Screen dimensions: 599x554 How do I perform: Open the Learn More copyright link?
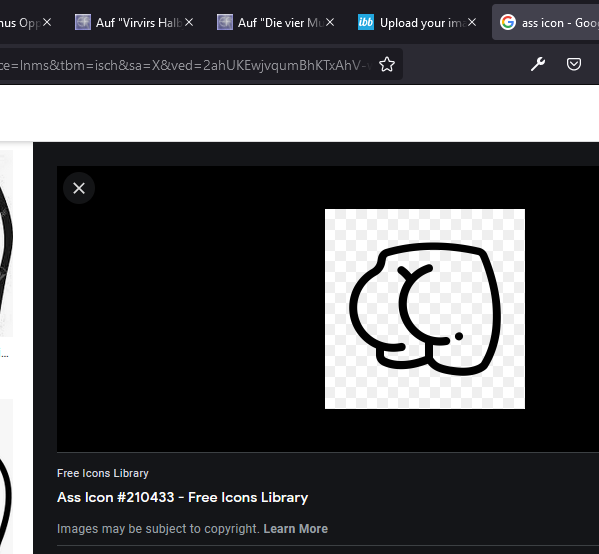[x=296, y=529]
